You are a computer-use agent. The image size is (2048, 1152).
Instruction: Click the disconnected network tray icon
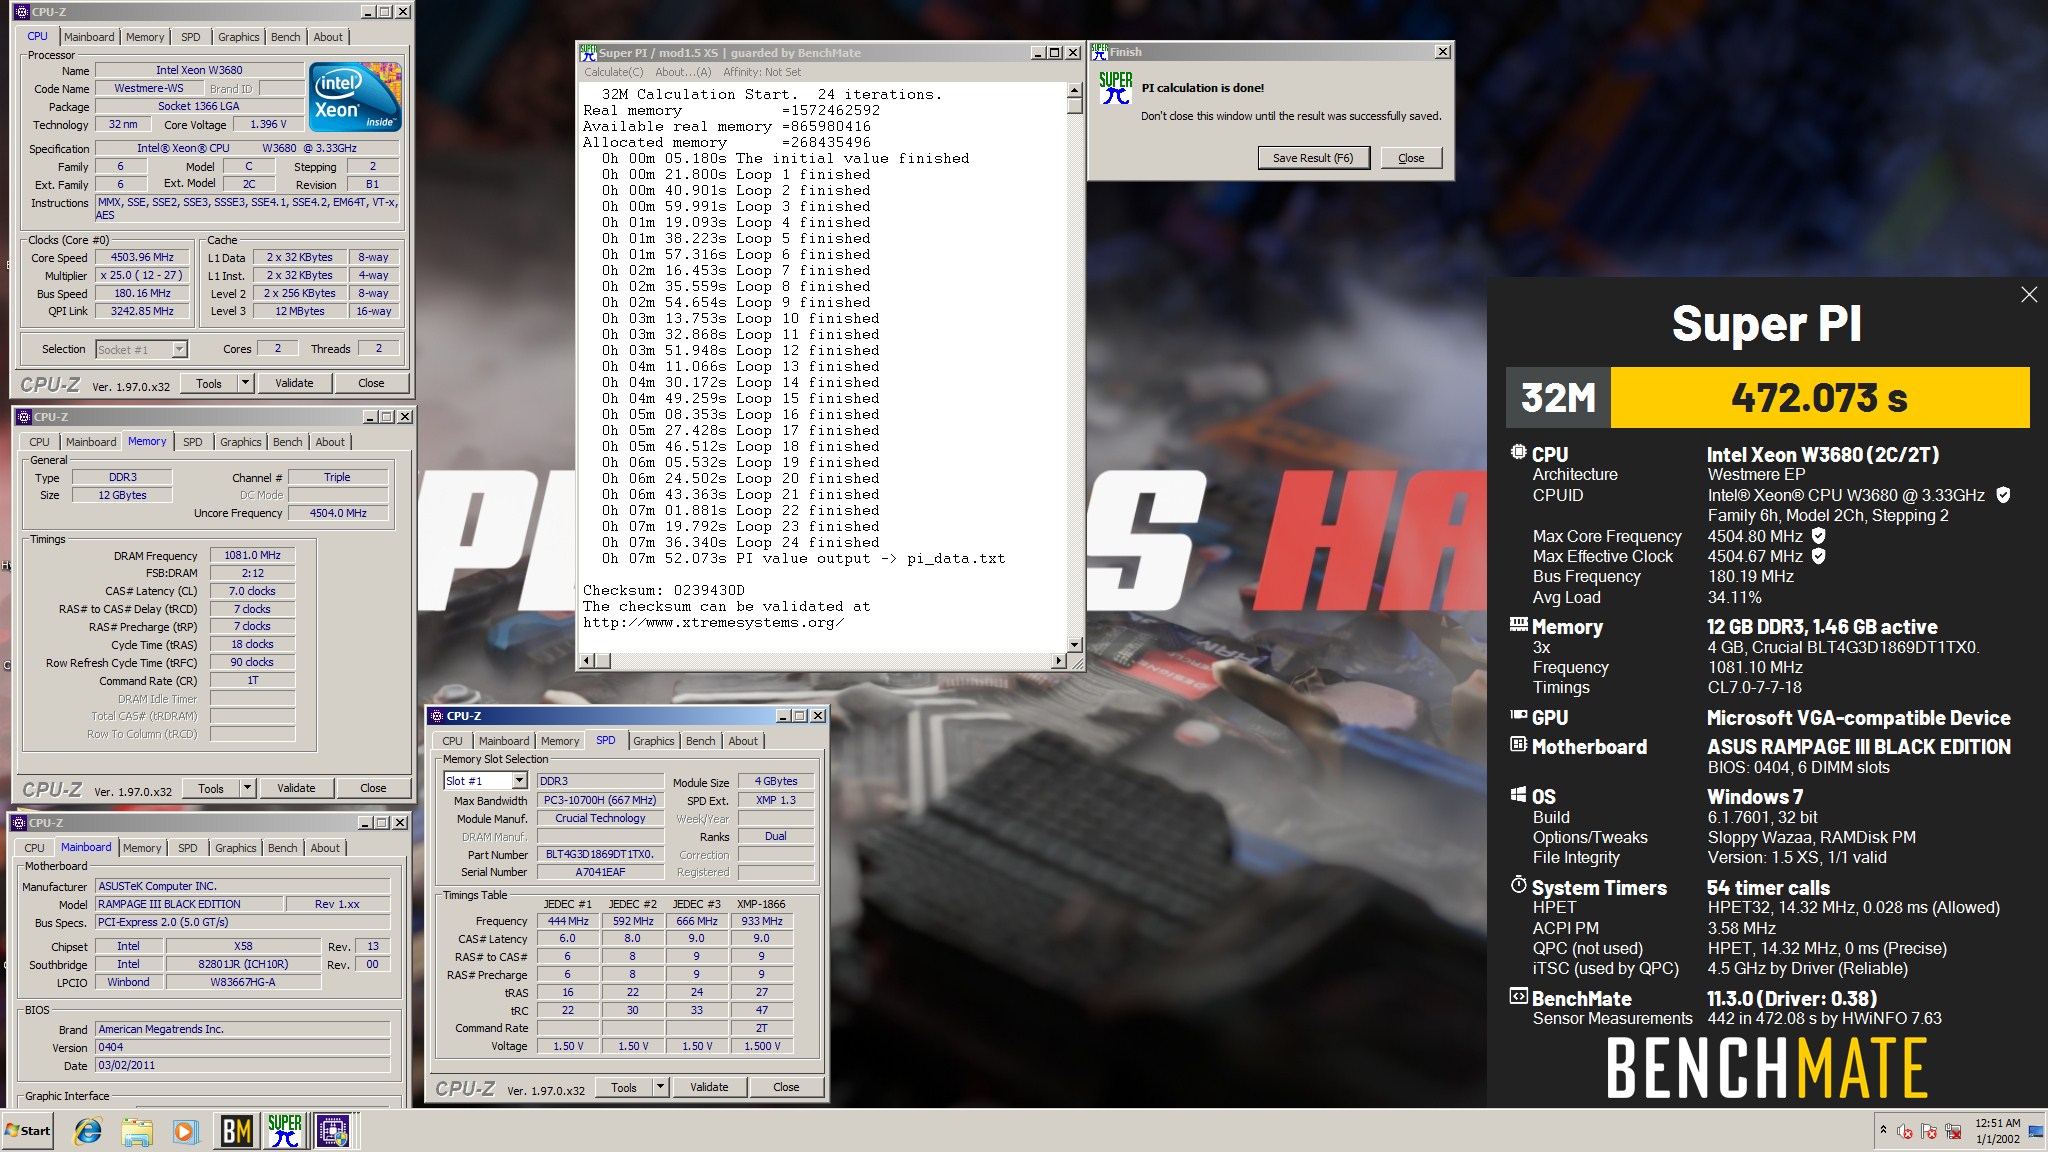[1951, 1131]
